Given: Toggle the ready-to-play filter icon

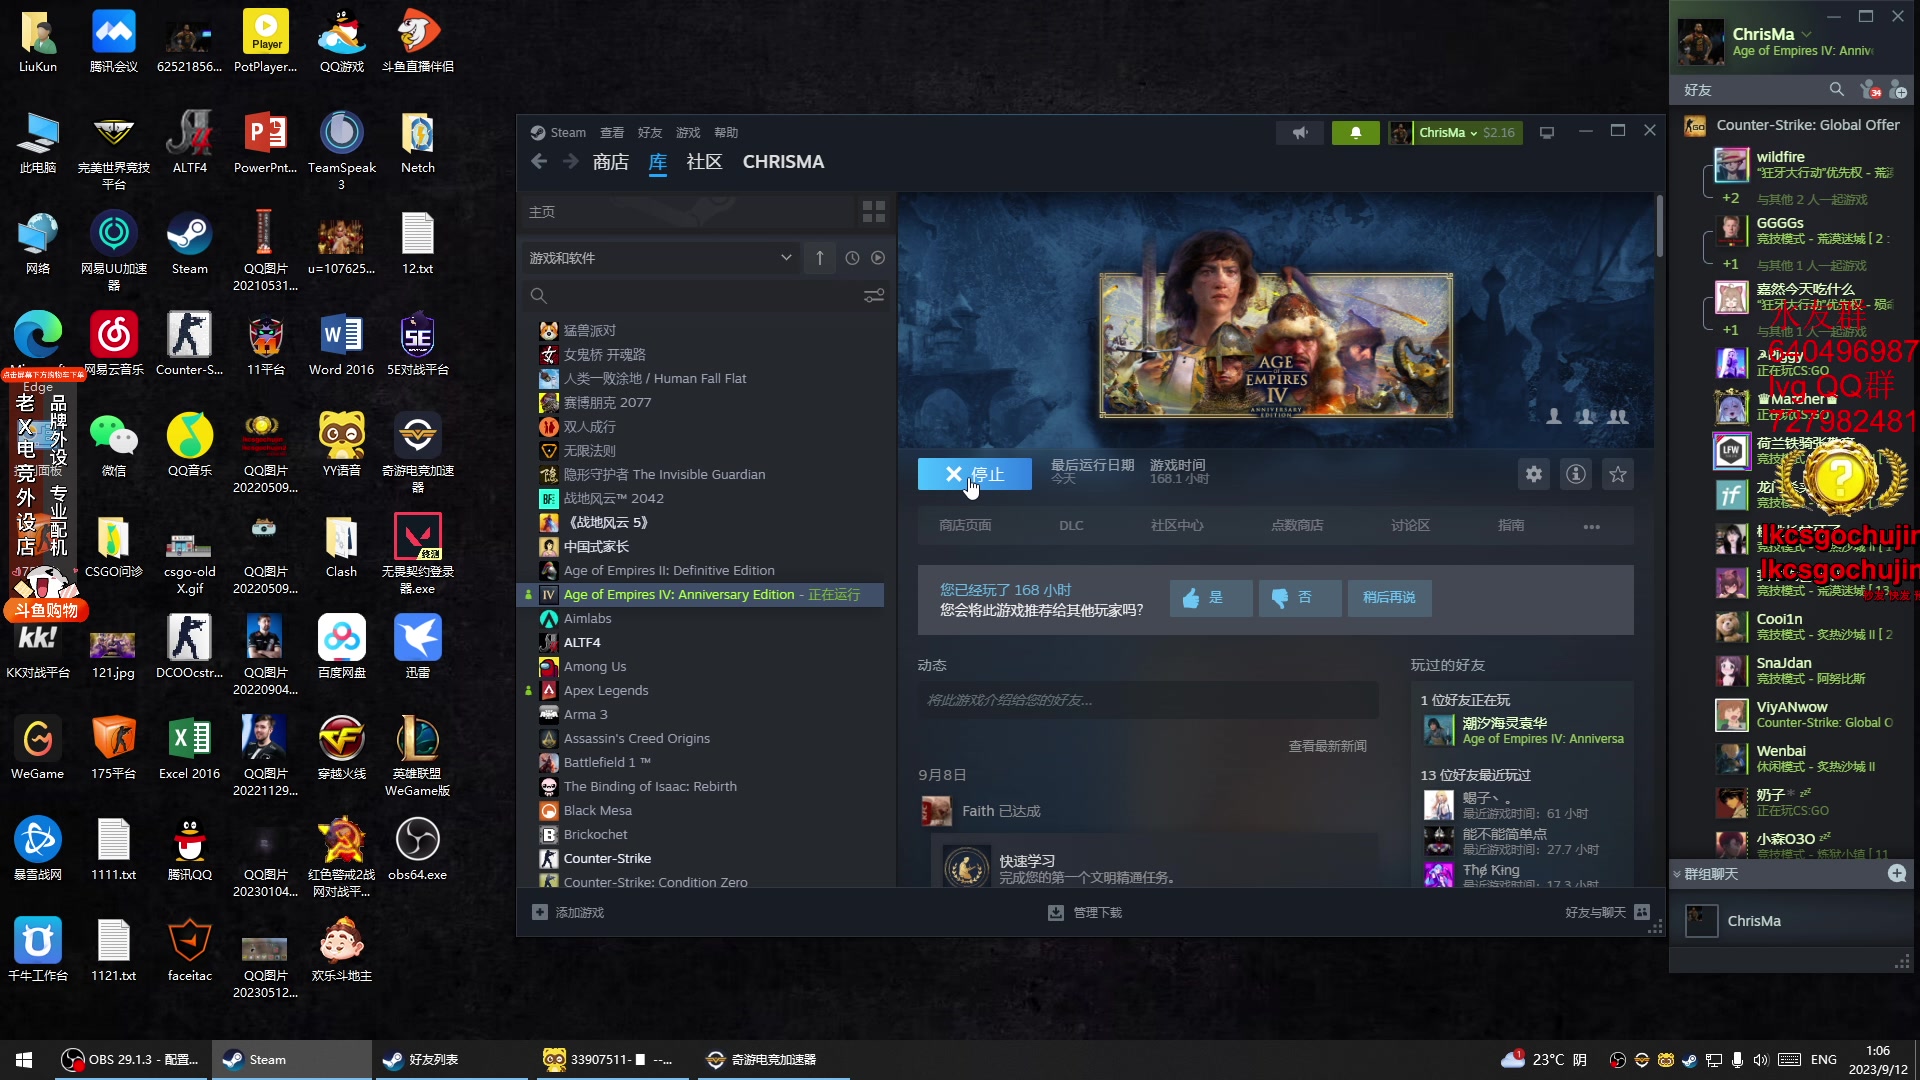Looking at the screenshot, I should click(x=878, y=258).
